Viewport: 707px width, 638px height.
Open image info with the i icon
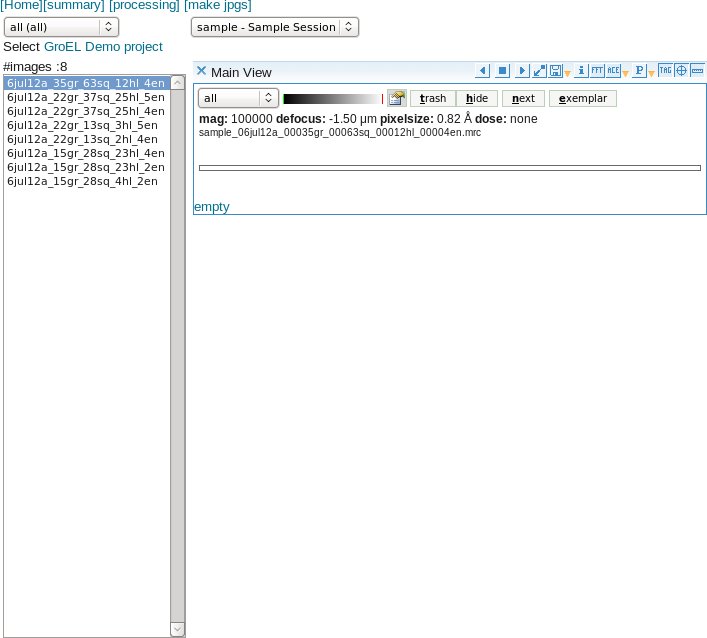582,71
